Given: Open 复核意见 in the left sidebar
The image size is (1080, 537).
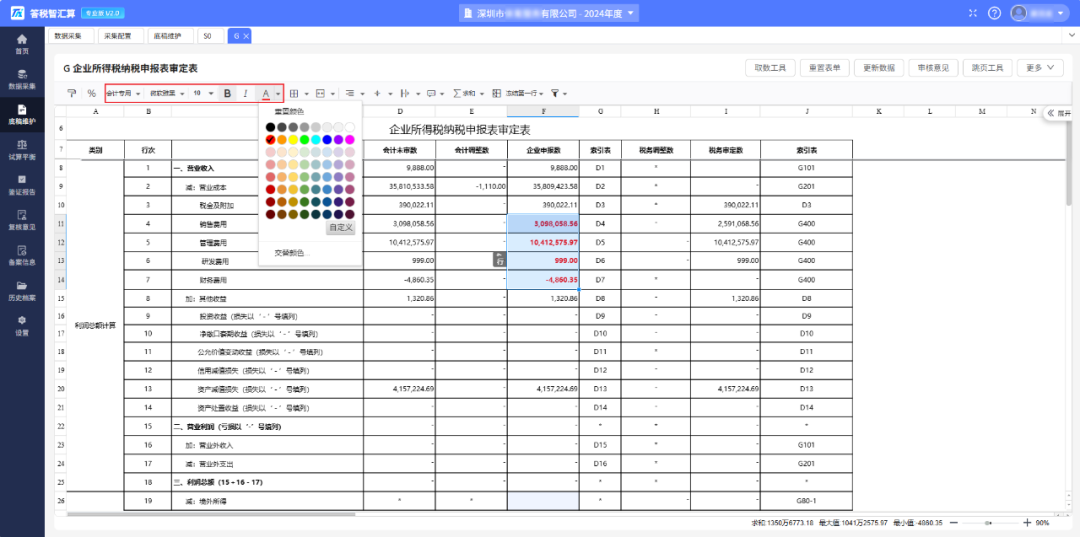Looking at the screenshot, I should [x=22, y=220].
